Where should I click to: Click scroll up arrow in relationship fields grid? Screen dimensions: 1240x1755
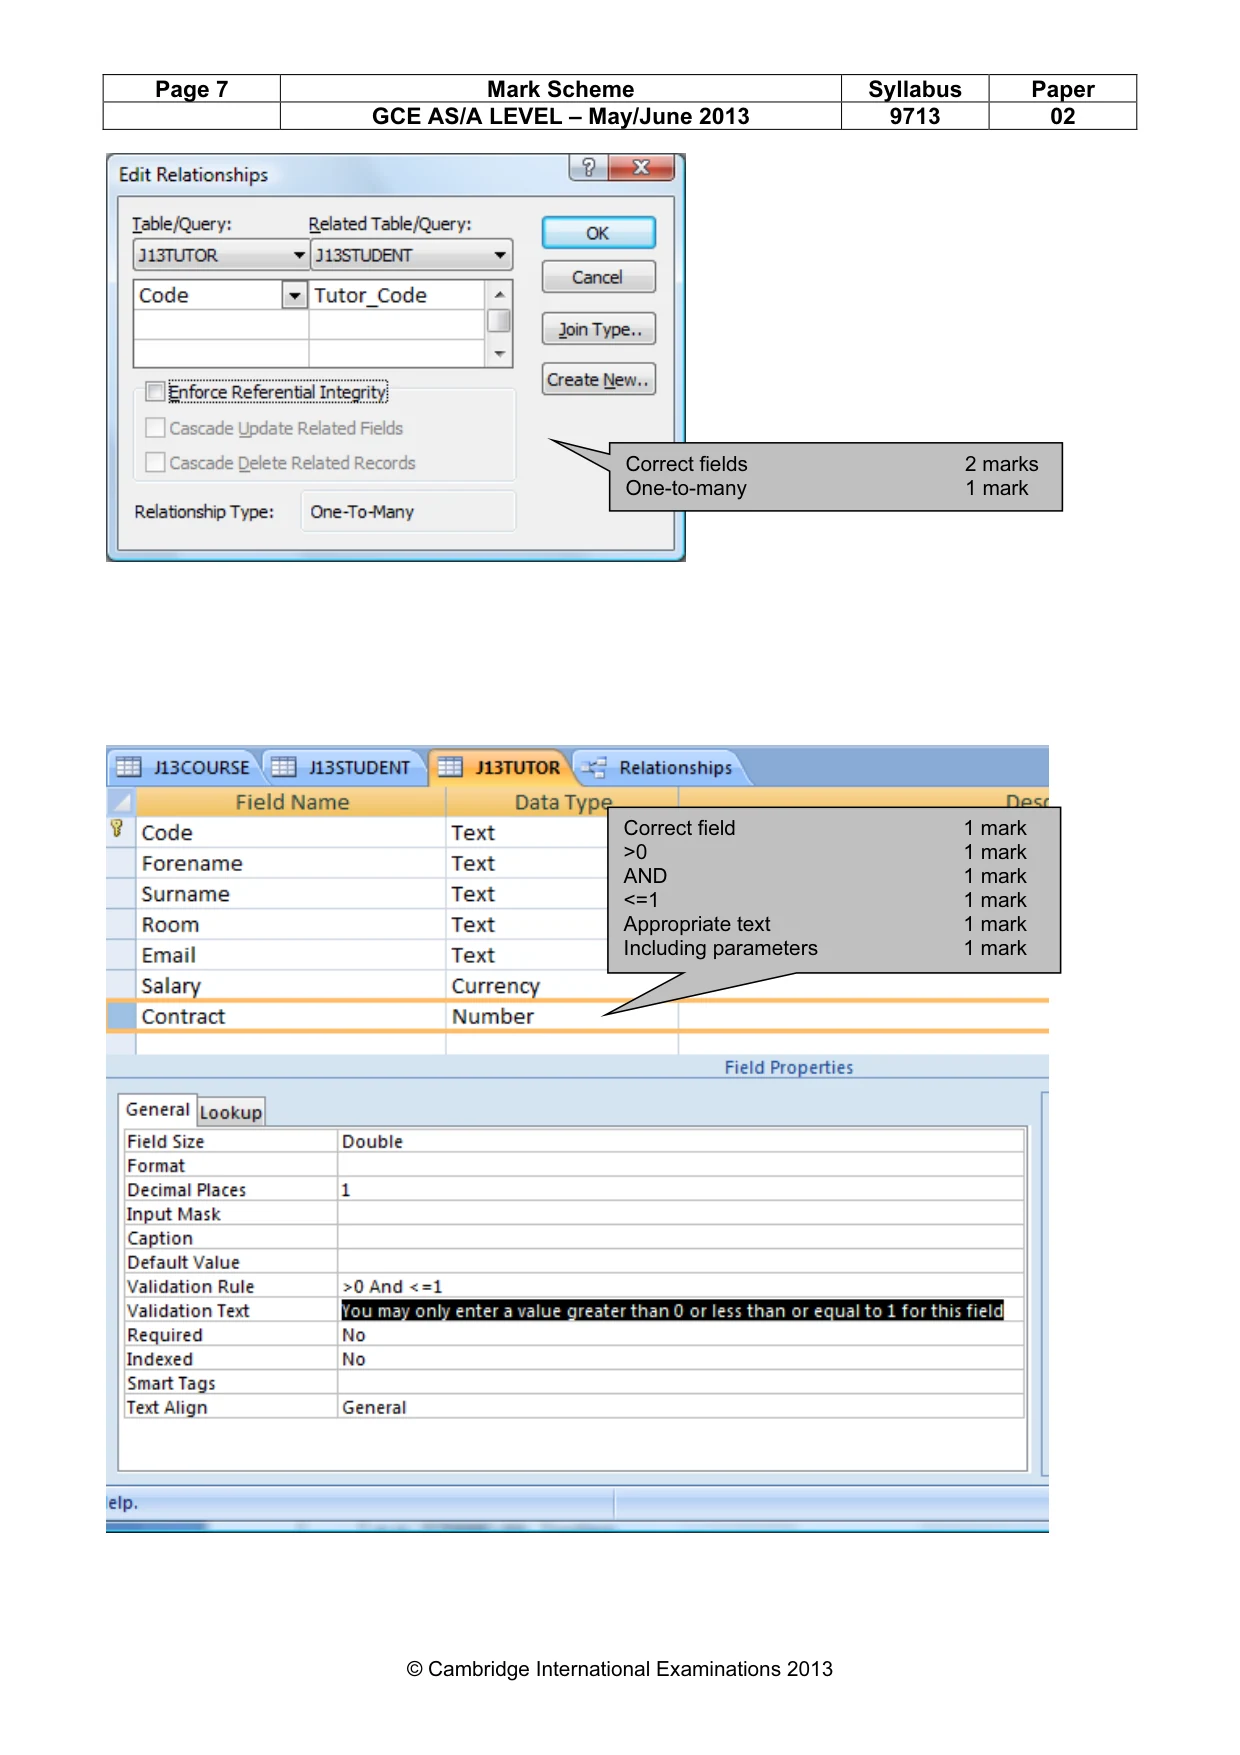499,294
